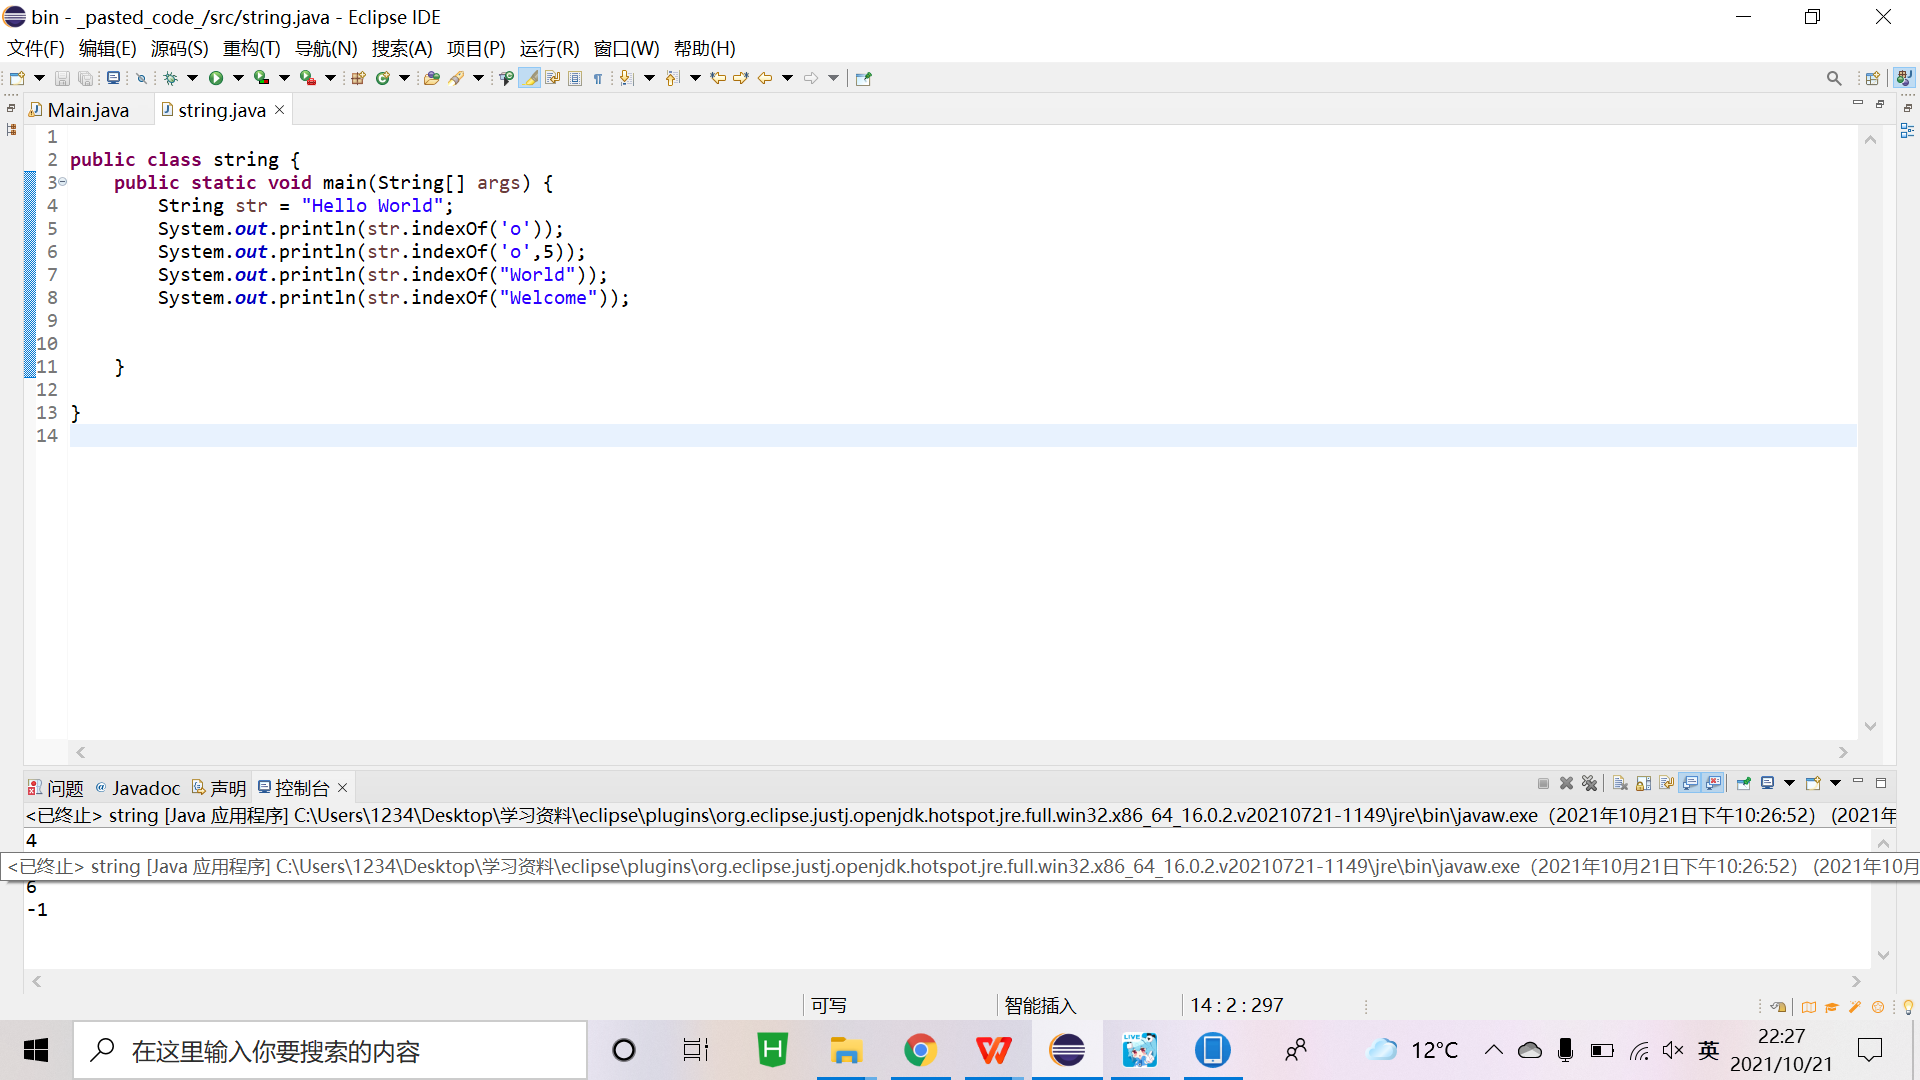Switch to the Main.java editor tab
This screenshot has height=1080, width=1920.
(x=87, y=110)
